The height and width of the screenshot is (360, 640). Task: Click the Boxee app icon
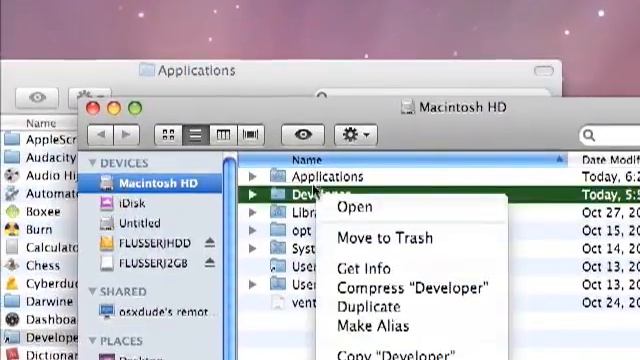click(12, 211)
